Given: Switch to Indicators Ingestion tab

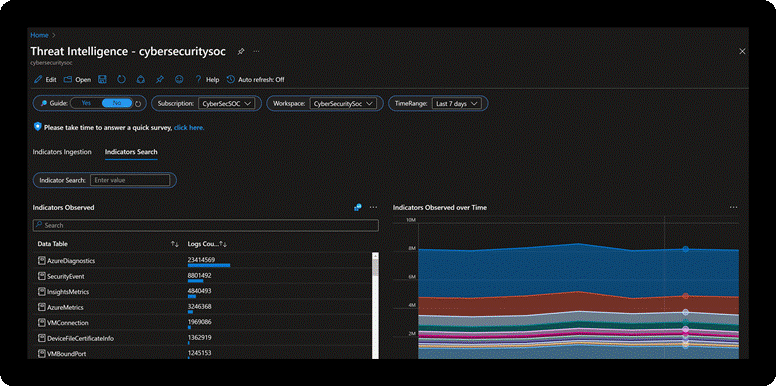Looking at the screenshot, I should pyautogui.click(x=62, y=152).
